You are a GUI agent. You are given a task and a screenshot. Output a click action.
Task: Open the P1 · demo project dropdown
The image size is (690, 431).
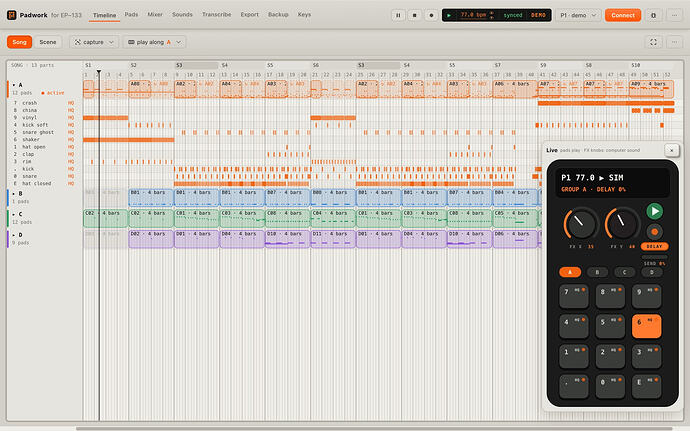(x=578, y=15)
